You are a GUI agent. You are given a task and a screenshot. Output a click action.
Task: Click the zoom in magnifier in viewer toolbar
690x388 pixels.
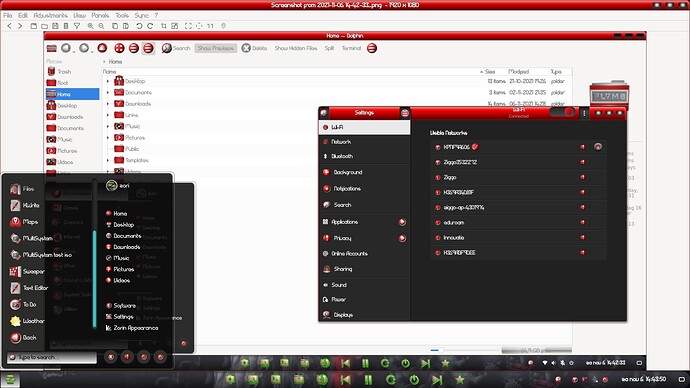[x=90, y=26]
